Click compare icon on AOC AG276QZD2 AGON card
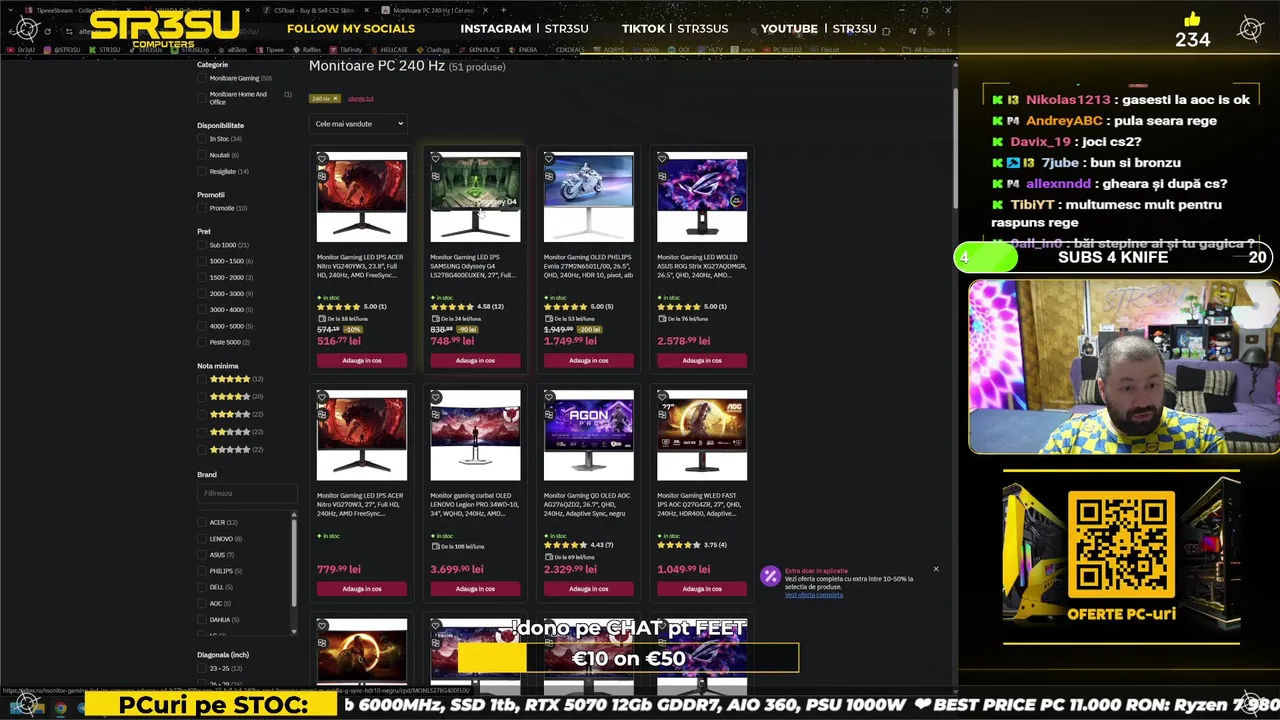 [549, 413]
